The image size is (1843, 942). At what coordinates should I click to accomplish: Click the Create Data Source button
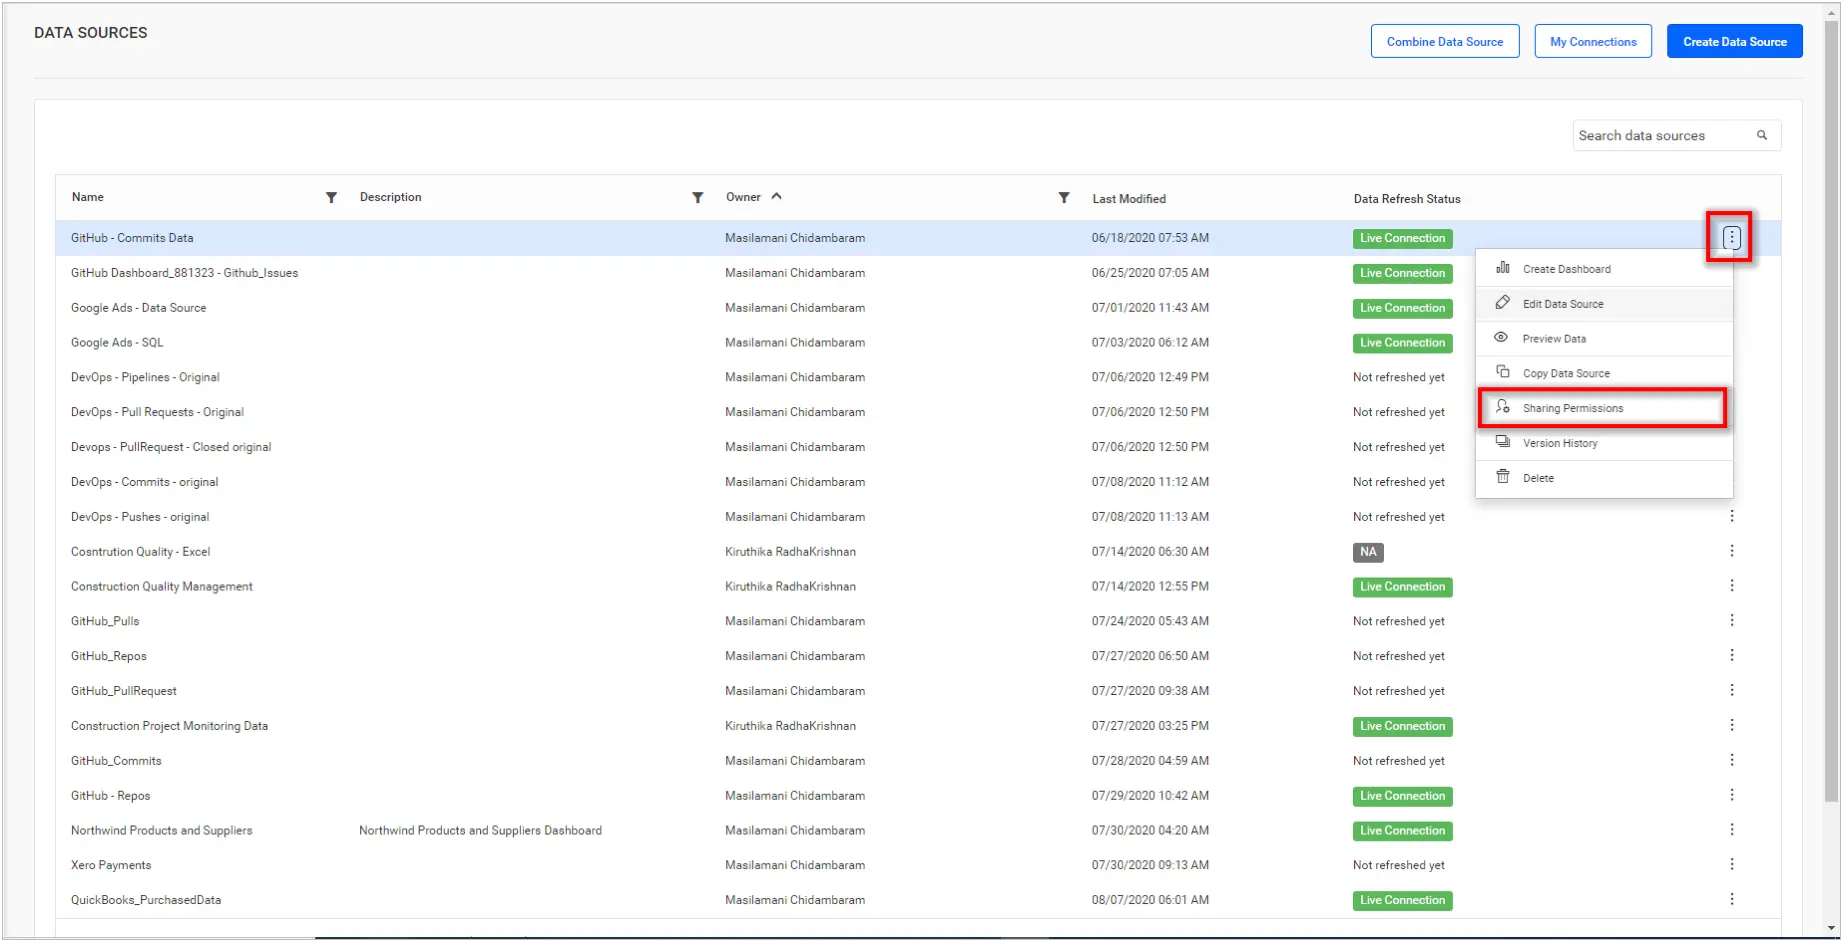pos(1734,42)
